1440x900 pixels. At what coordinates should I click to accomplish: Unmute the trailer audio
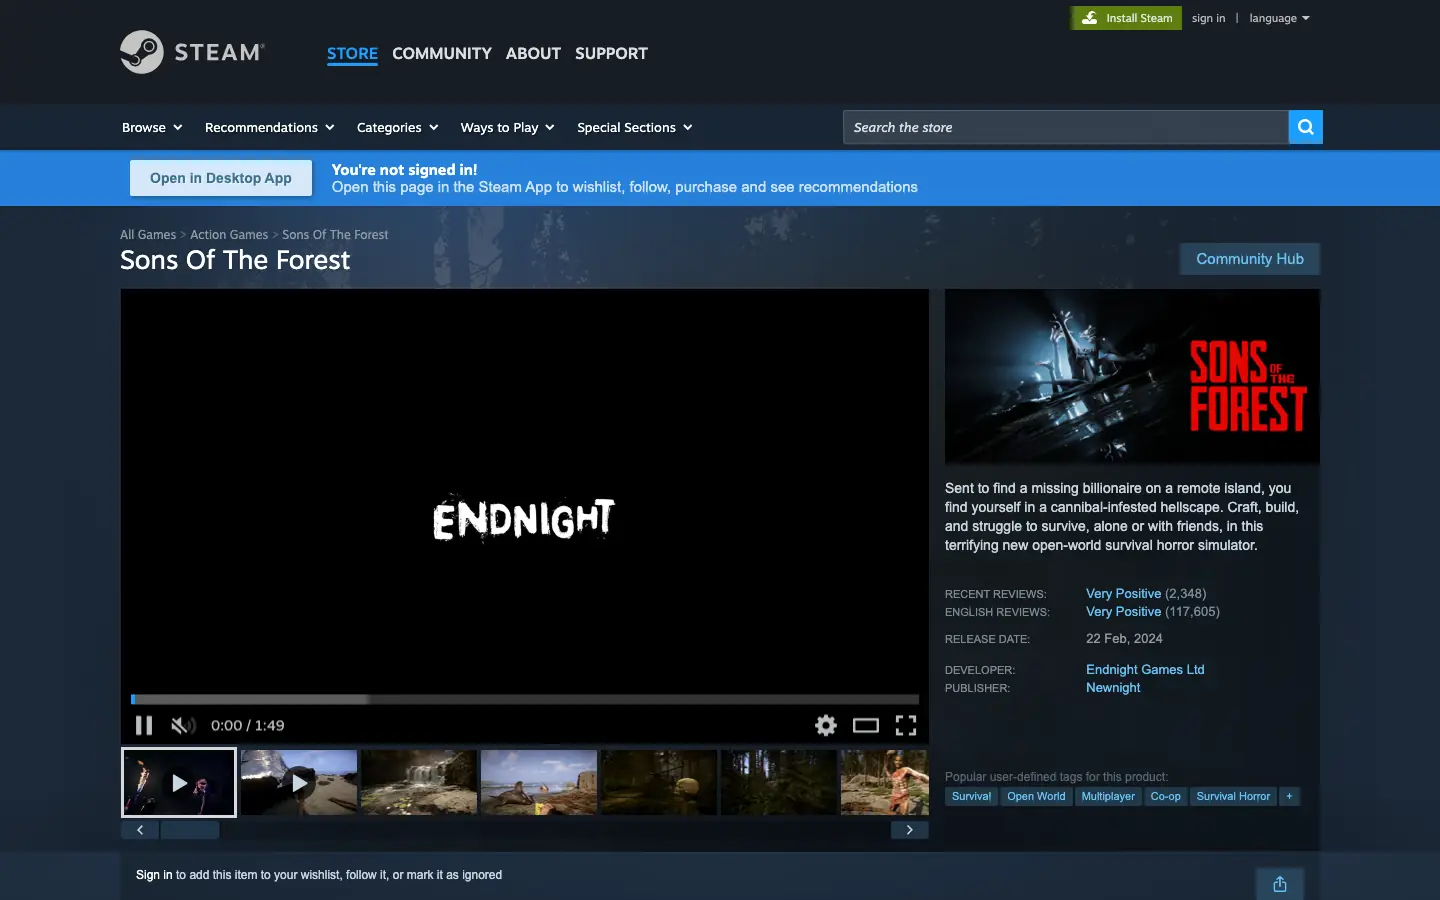(x=183, y=725)
